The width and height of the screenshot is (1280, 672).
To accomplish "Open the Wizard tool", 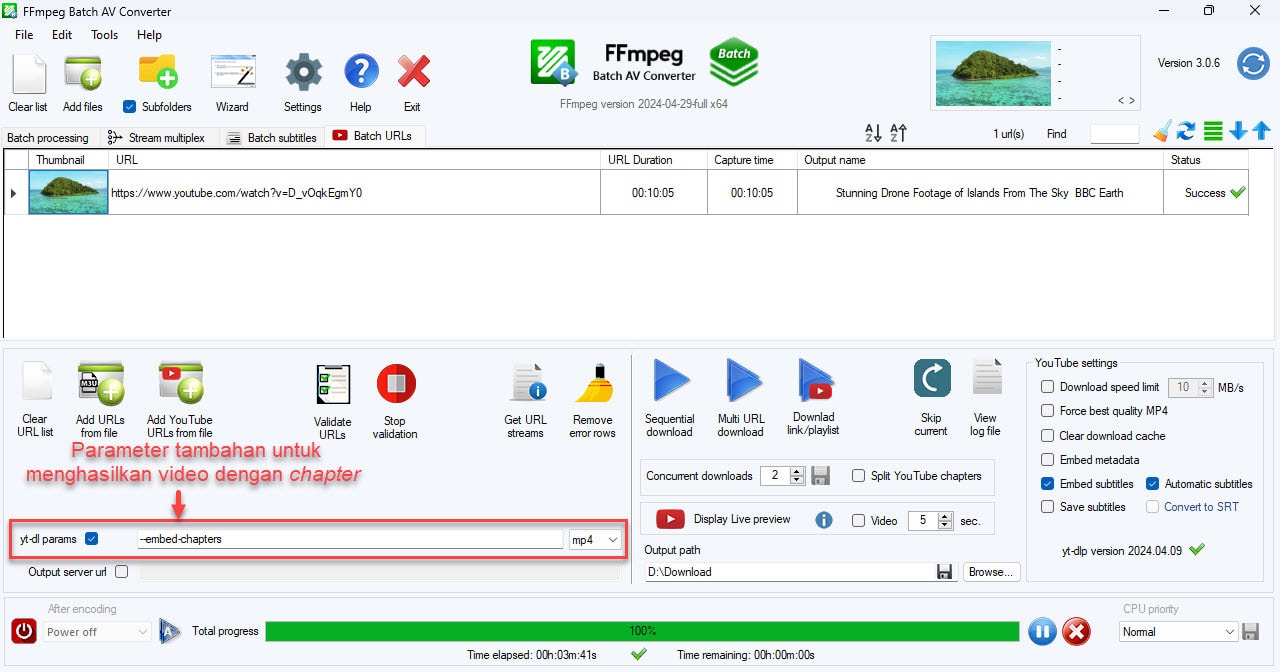I will [x=232, y=74].
